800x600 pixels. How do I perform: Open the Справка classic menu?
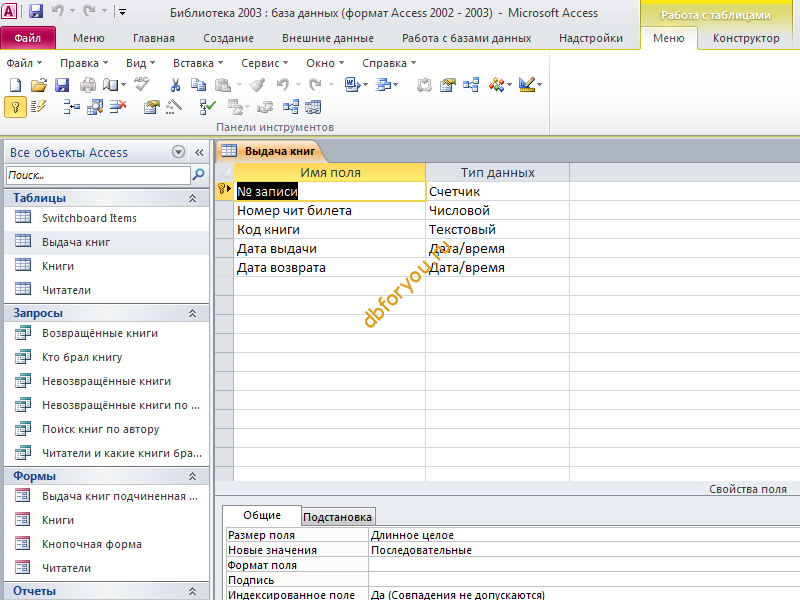pos(389,63)
